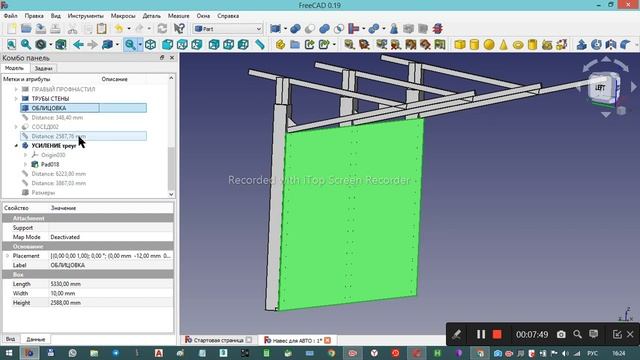Screen dimensions: 640x360
Task: Expand the СОСЕД002 tree item
Action: coord(16,127)
